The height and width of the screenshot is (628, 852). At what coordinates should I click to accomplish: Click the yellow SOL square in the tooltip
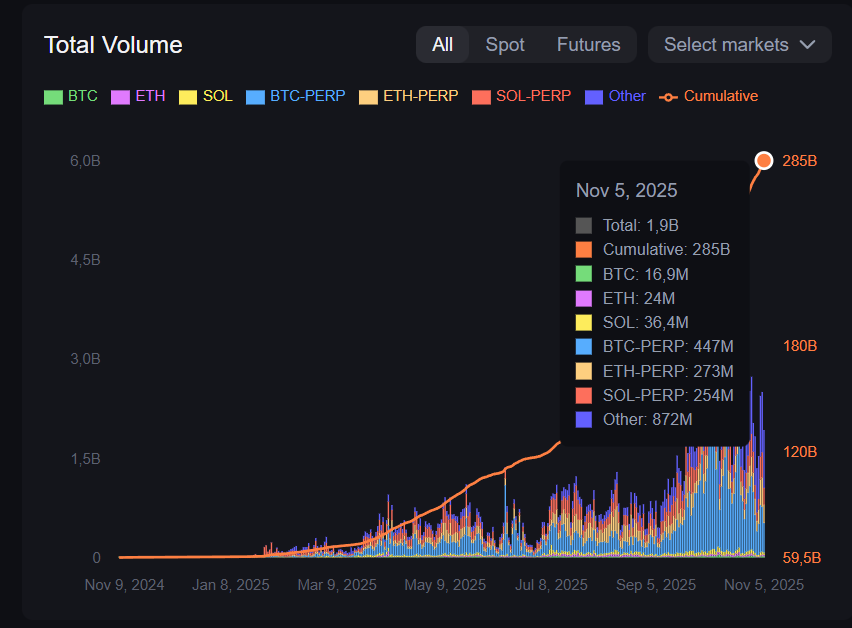(583, 322)
